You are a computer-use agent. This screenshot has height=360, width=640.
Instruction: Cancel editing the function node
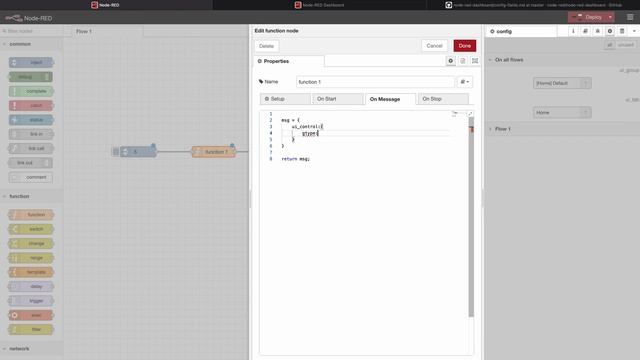coord(434,46)
